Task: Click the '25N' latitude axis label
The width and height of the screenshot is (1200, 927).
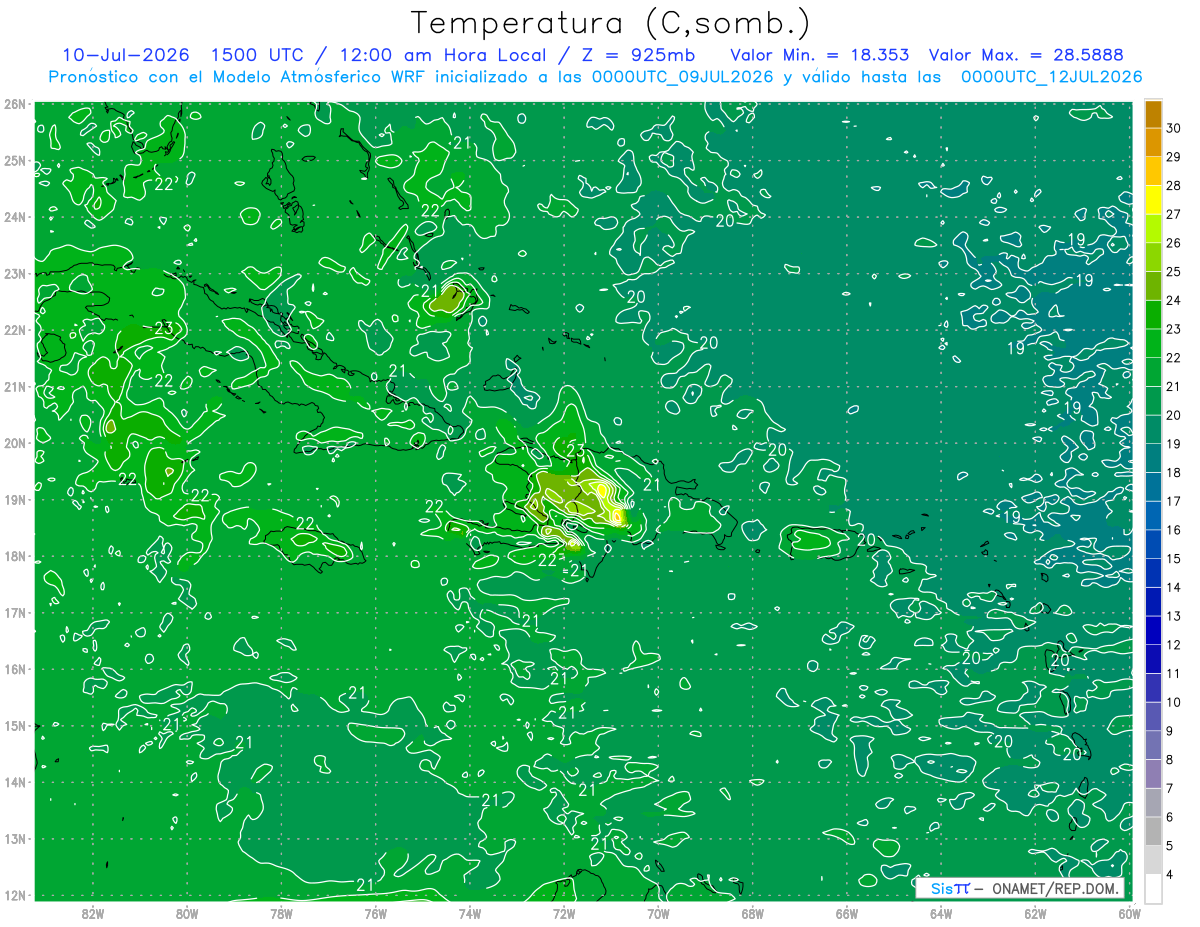Action: [15, 160]
